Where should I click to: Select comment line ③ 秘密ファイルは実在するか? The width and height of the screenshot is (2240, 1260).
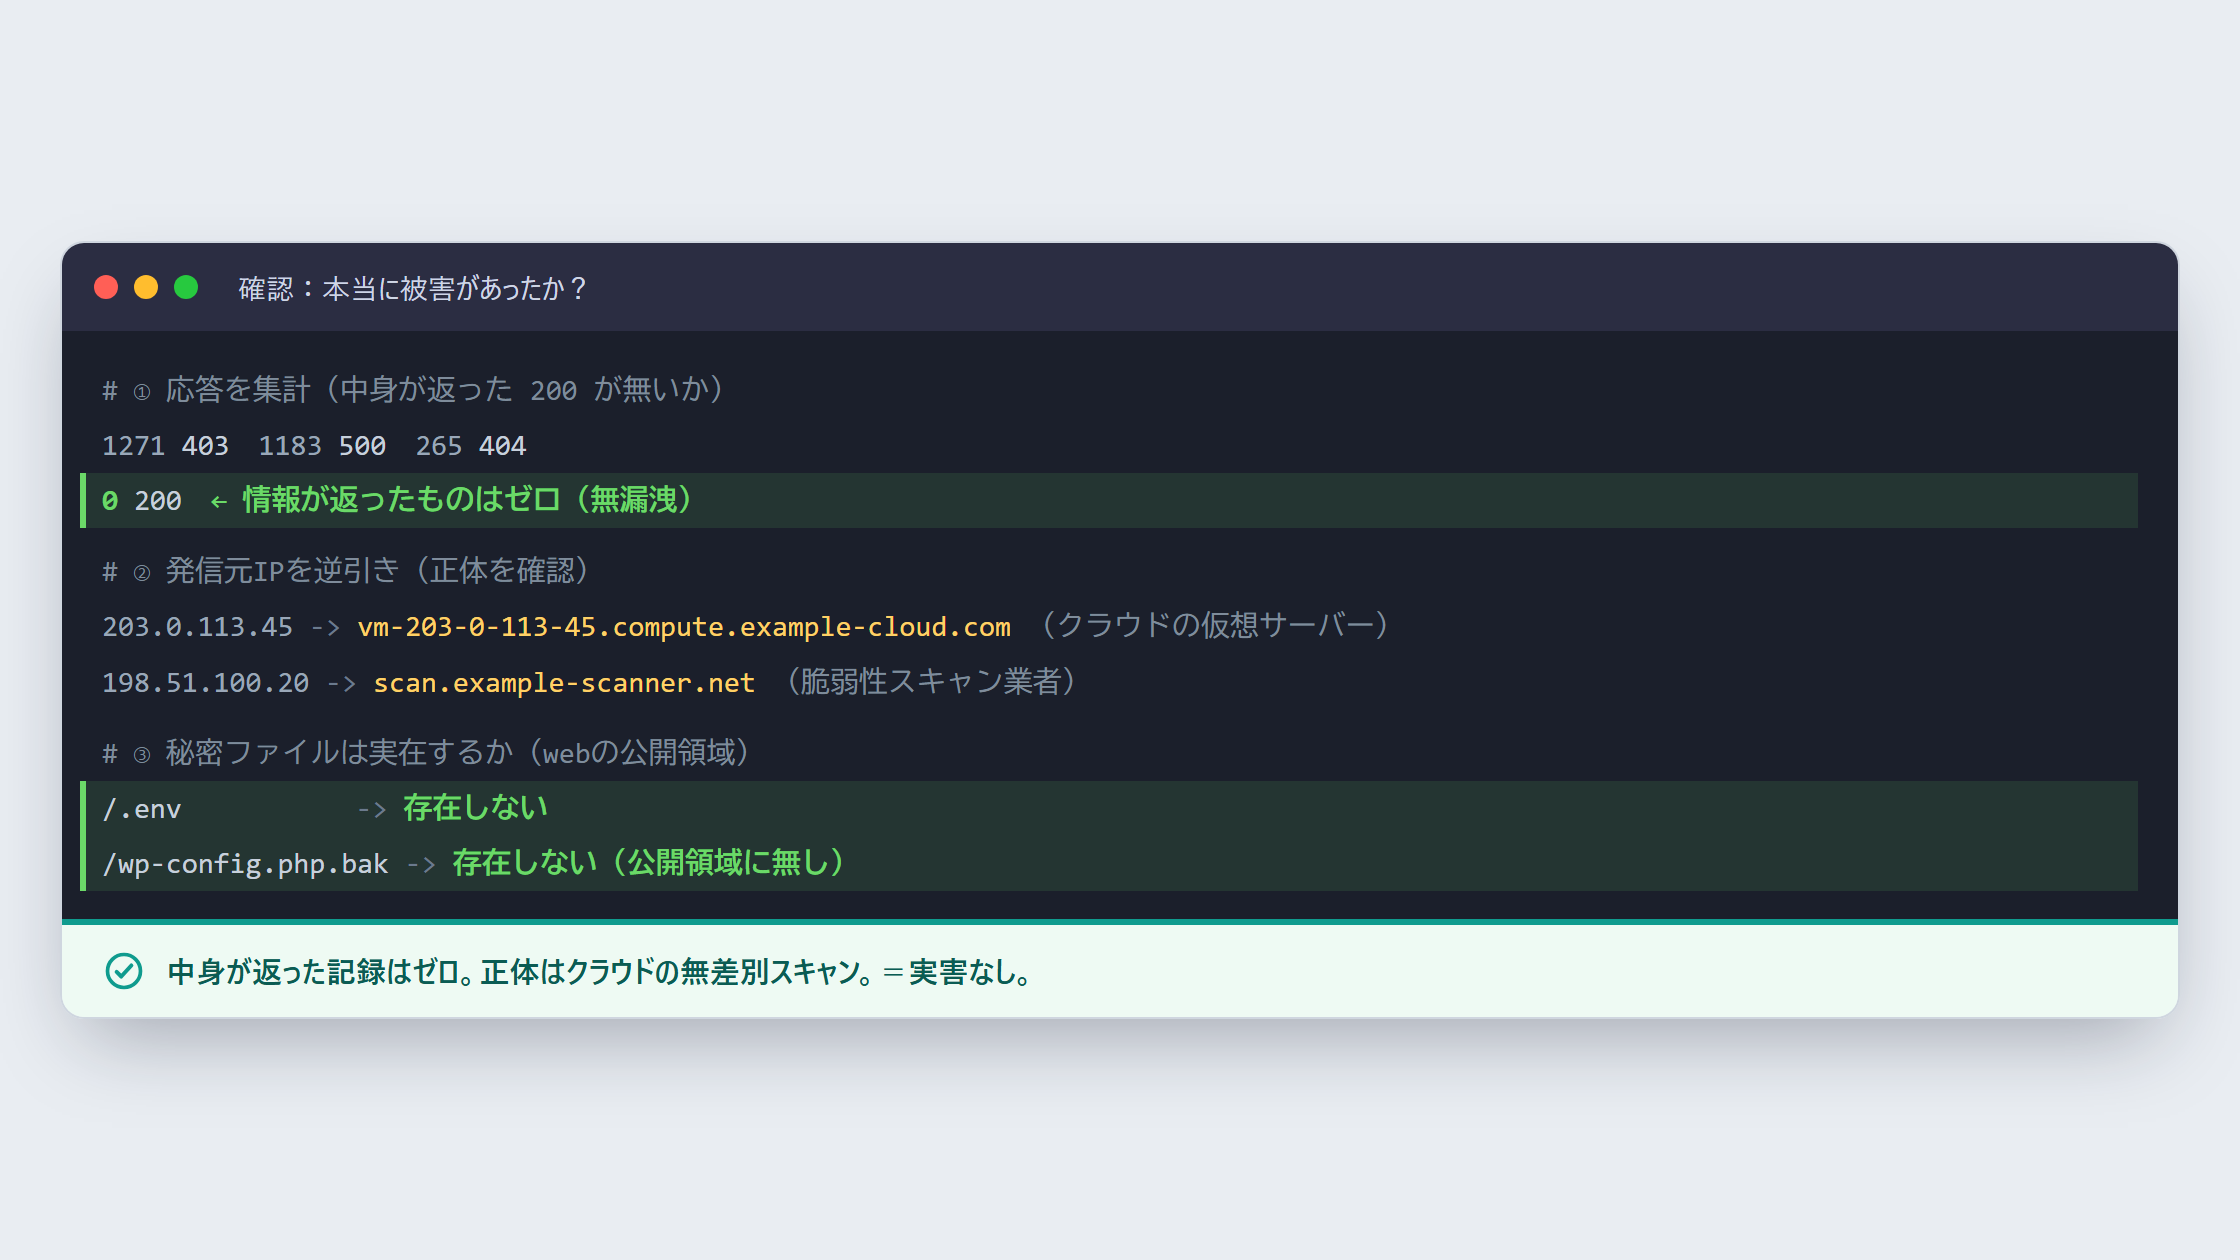pyautogui.click(x=426, y=753)
